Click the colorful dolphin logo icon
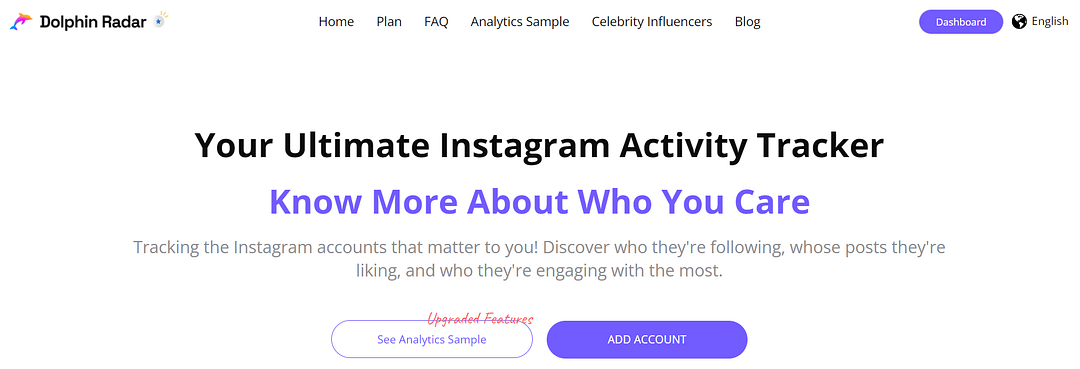This screenshot has height=369, width=1080. (21, 21)
